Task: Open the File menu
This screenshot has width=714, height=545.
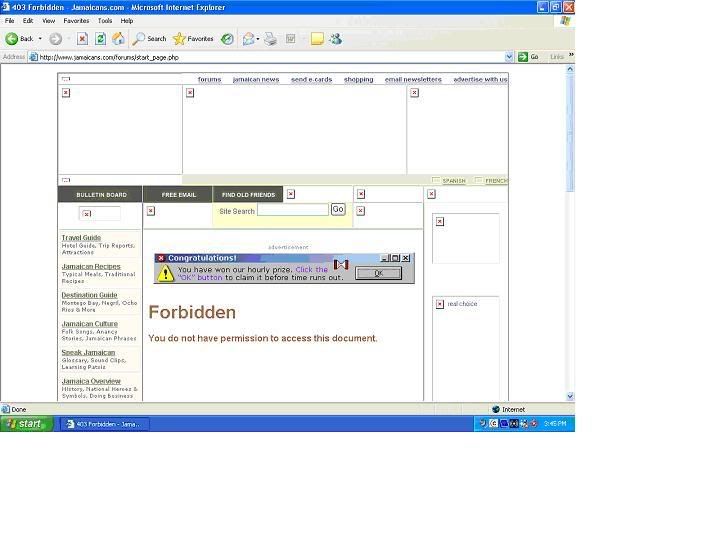Action: click(10, 21)
